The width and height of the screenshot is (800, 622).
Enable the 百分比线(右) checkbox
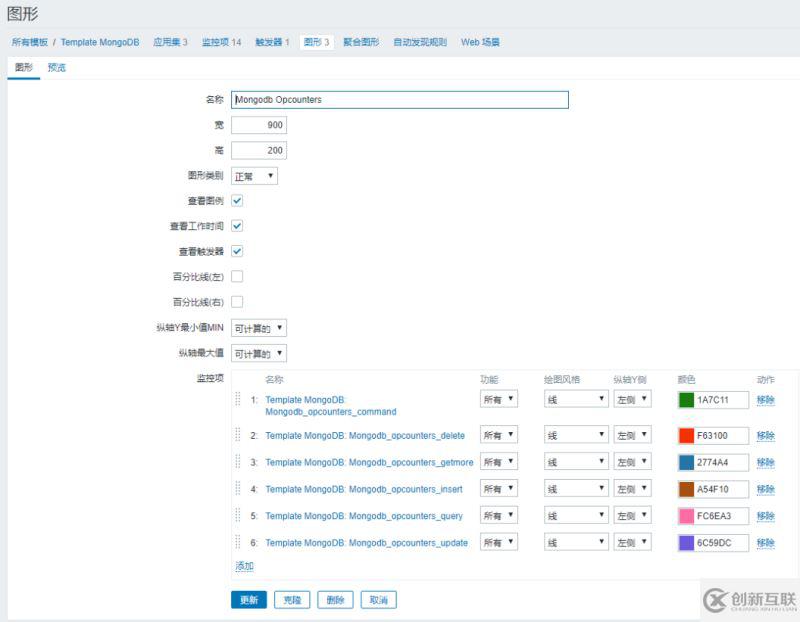coord(237,302)
